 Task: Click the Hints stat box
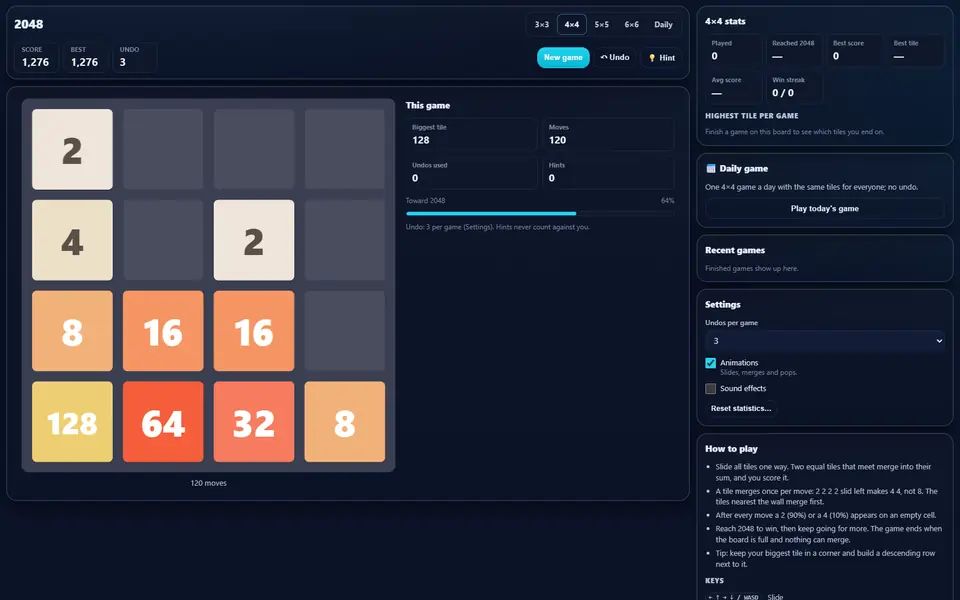tap(608, 173)
